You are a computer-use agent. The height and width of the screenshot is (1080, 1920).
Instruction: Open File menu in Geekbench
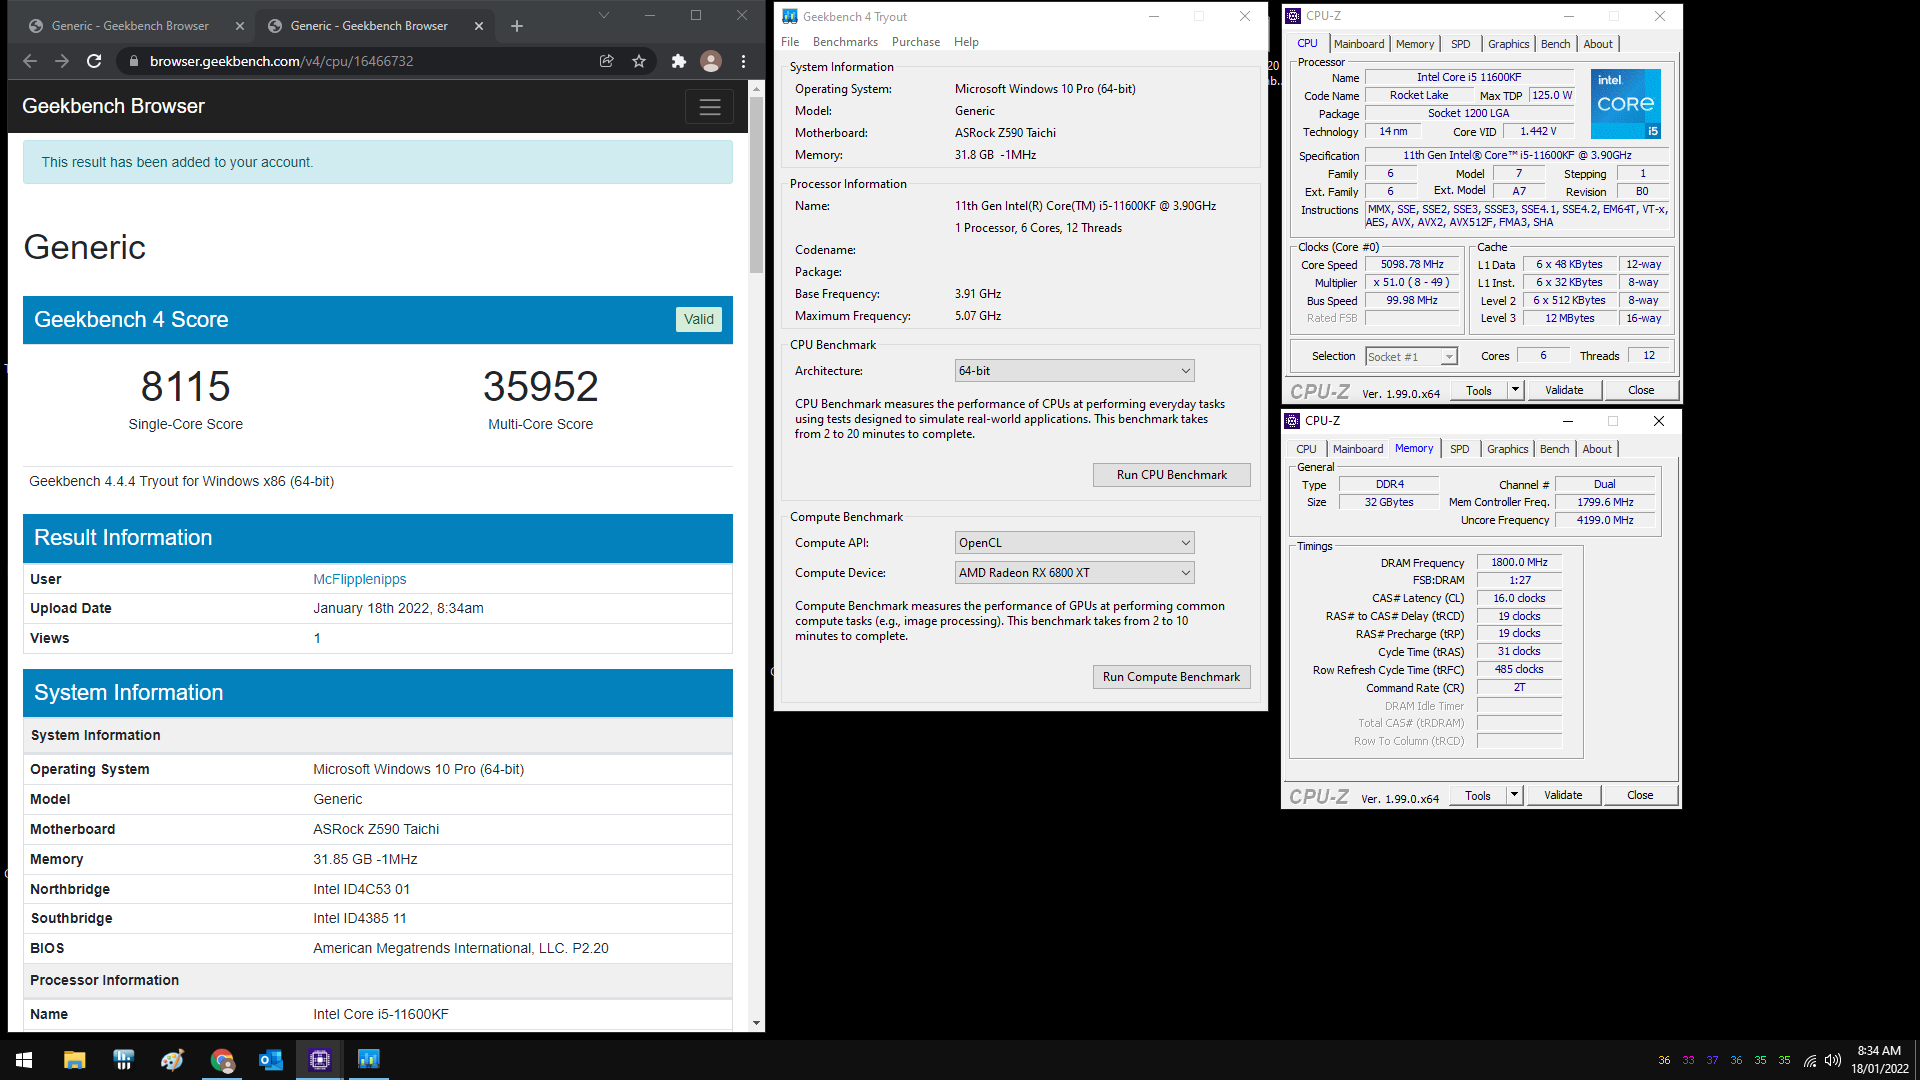(790, 42)
